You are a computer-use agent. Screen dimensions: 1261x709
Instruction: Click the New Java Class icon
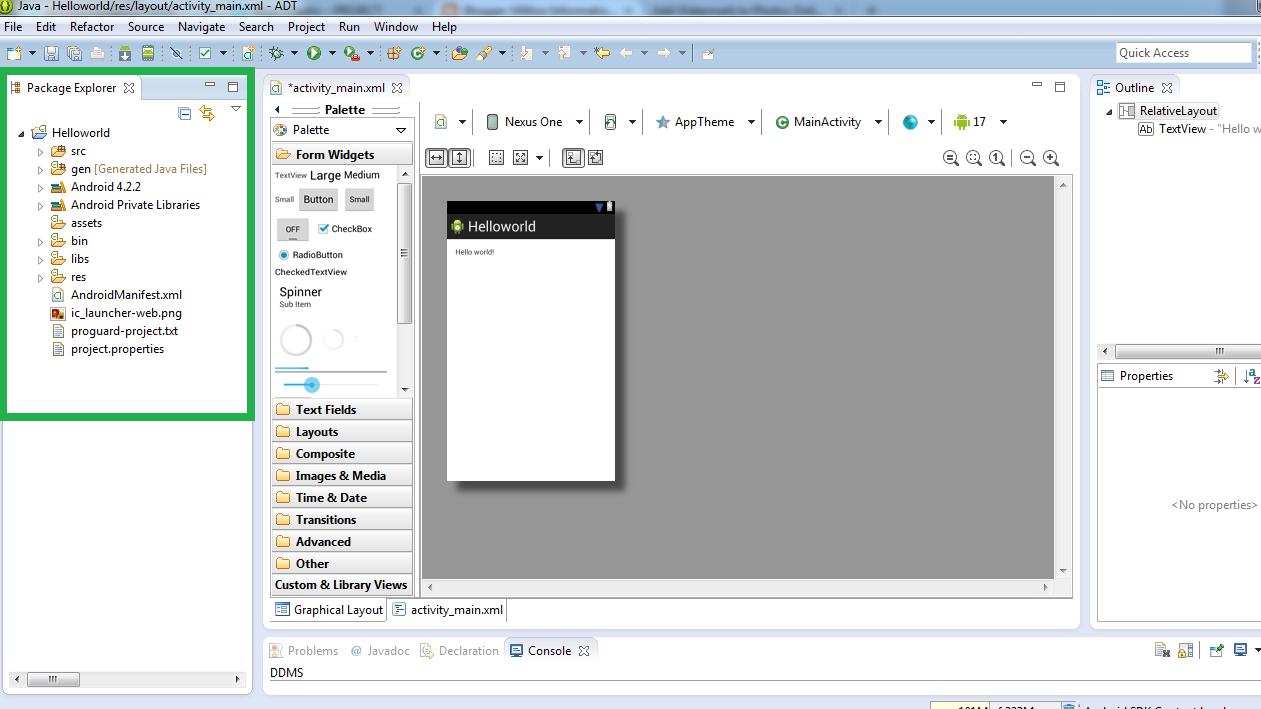[417, 53]
